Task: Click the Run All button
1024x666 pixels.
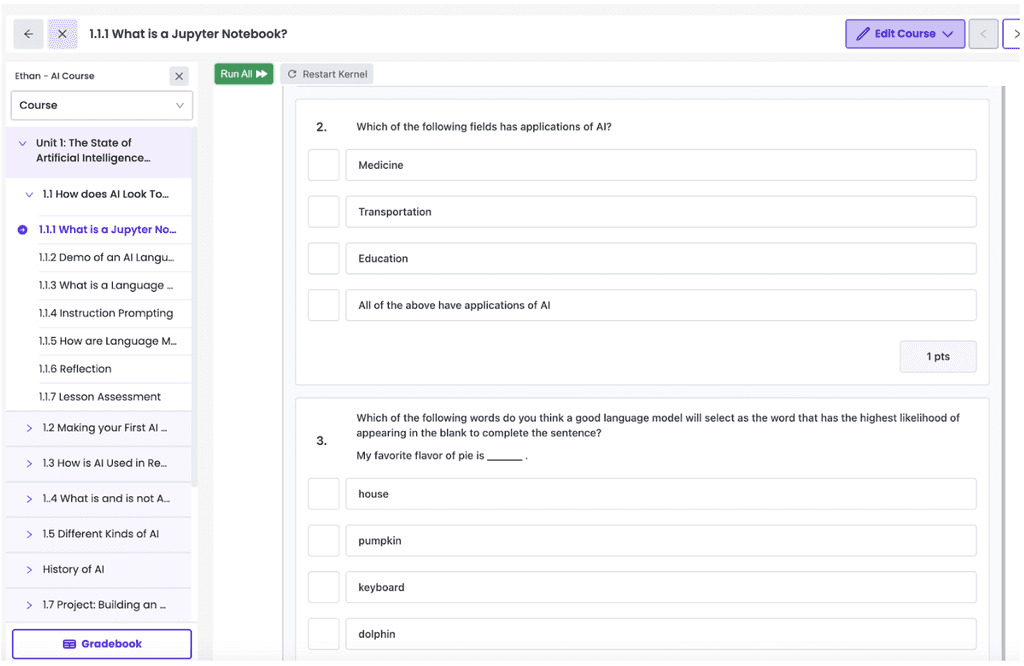Action: (x=243, y=73)
